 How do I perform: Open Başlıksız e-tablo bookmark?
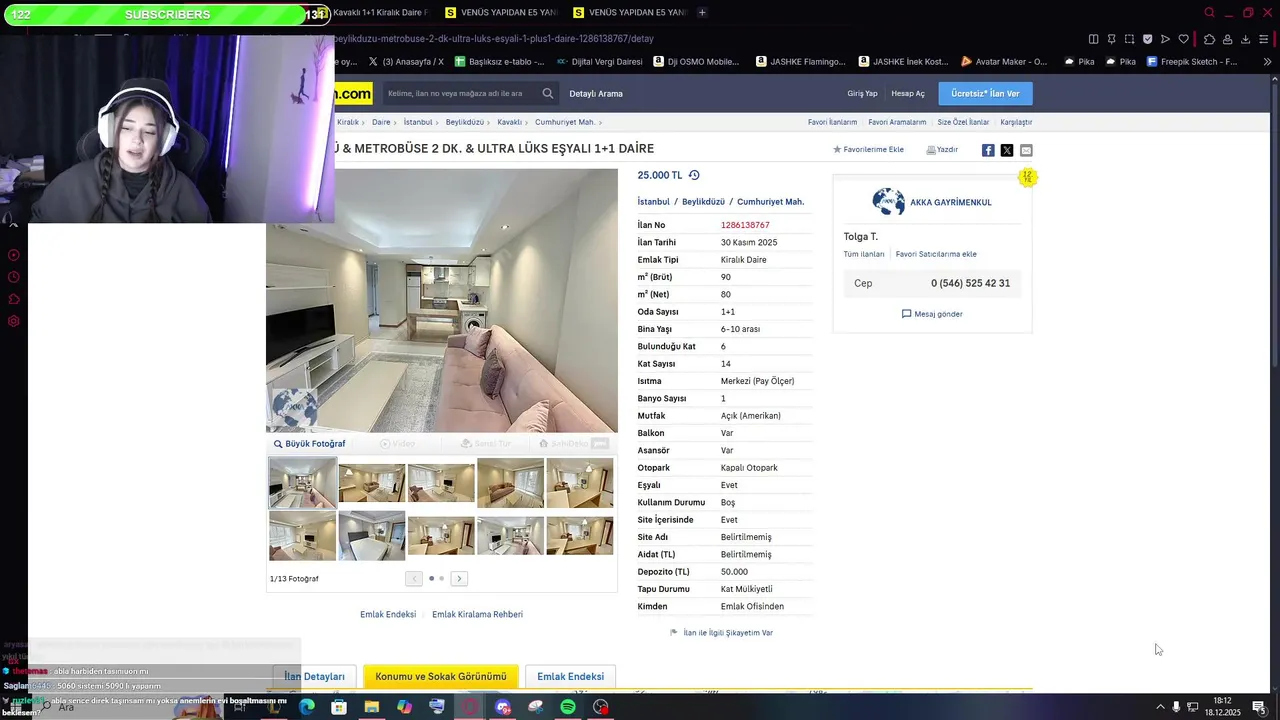click(x=499, y=61)
